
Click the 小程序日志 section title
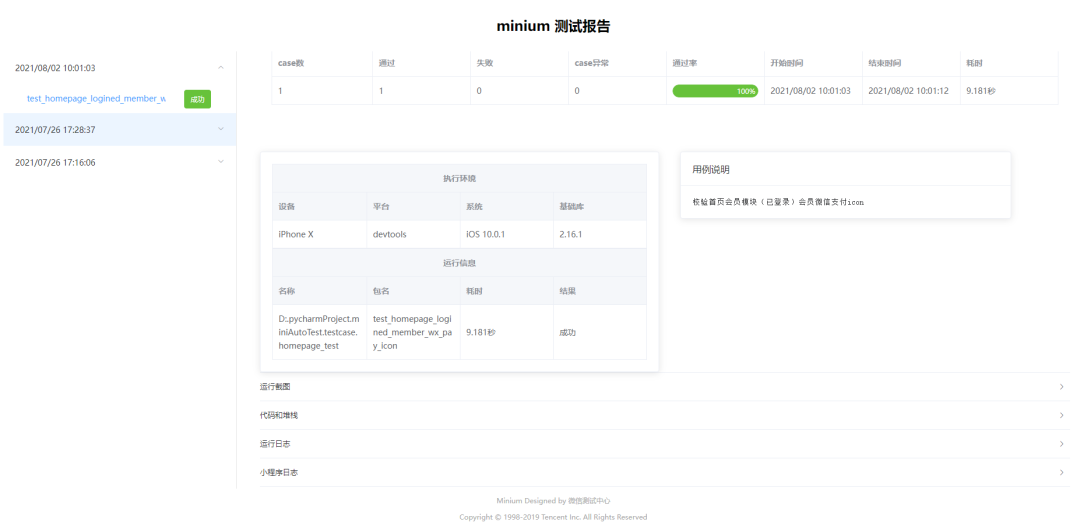279,473
